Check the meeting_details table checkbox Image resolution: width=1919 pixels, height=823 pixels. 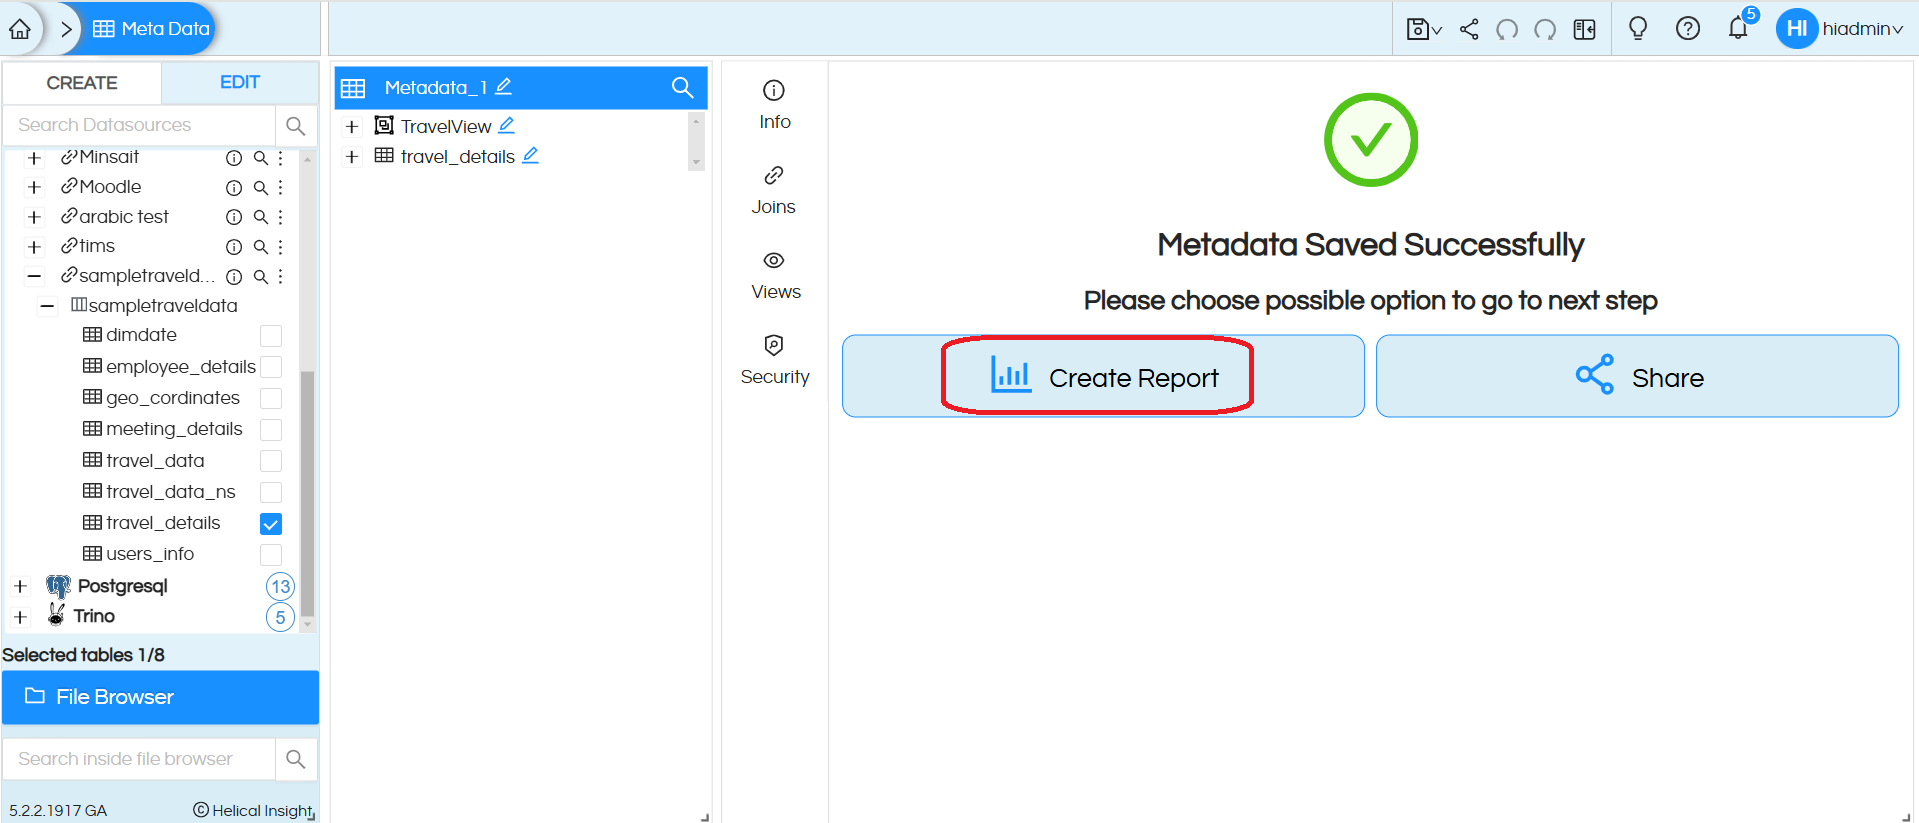click(x=271, y=430)
